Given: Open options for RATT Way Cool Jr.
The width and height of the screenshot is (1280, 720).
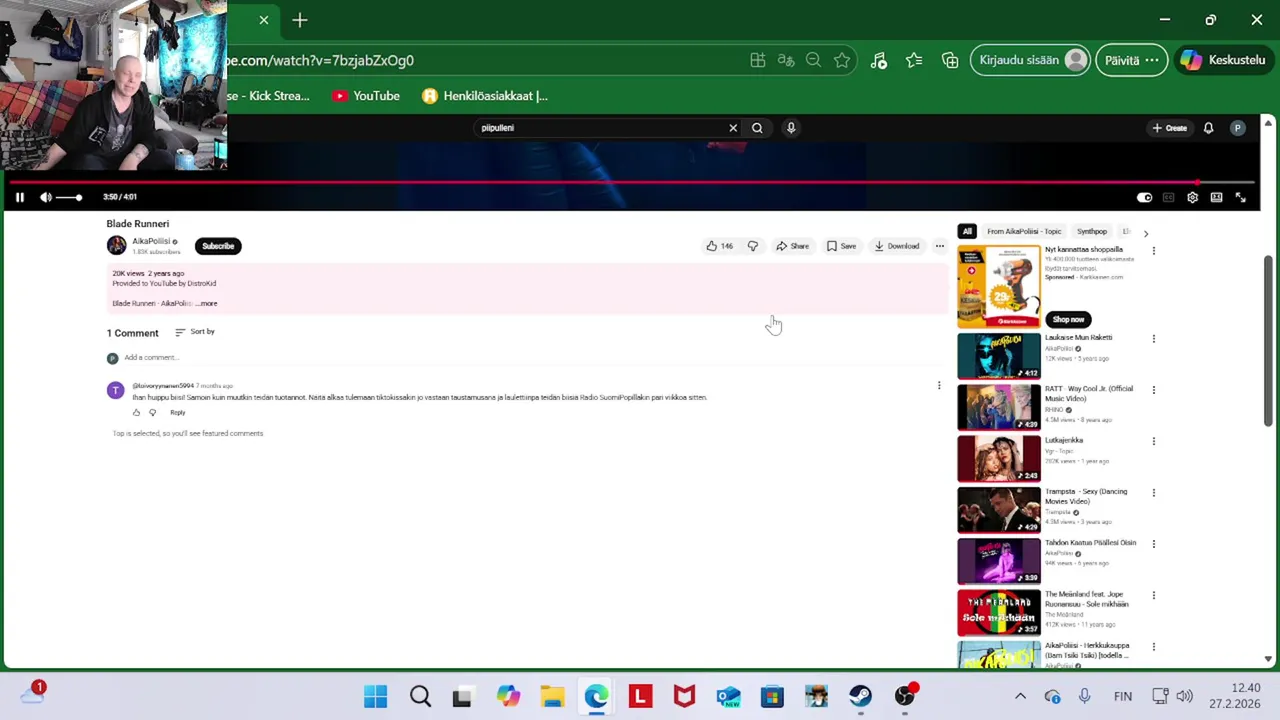Looking at the screenshot, I should point(1153,390).
